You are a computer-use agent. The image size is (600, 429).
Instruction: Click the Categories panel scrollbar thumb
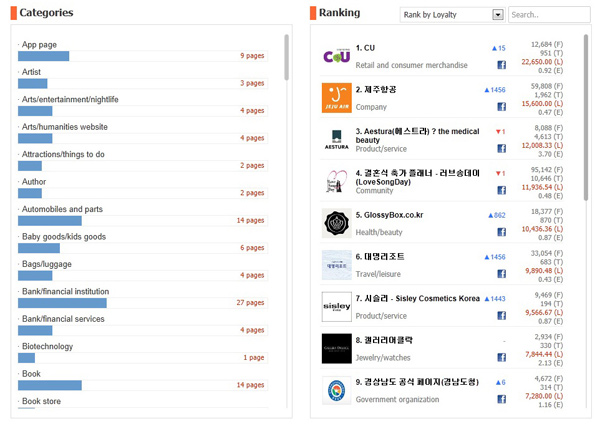[x=286, y=57]
